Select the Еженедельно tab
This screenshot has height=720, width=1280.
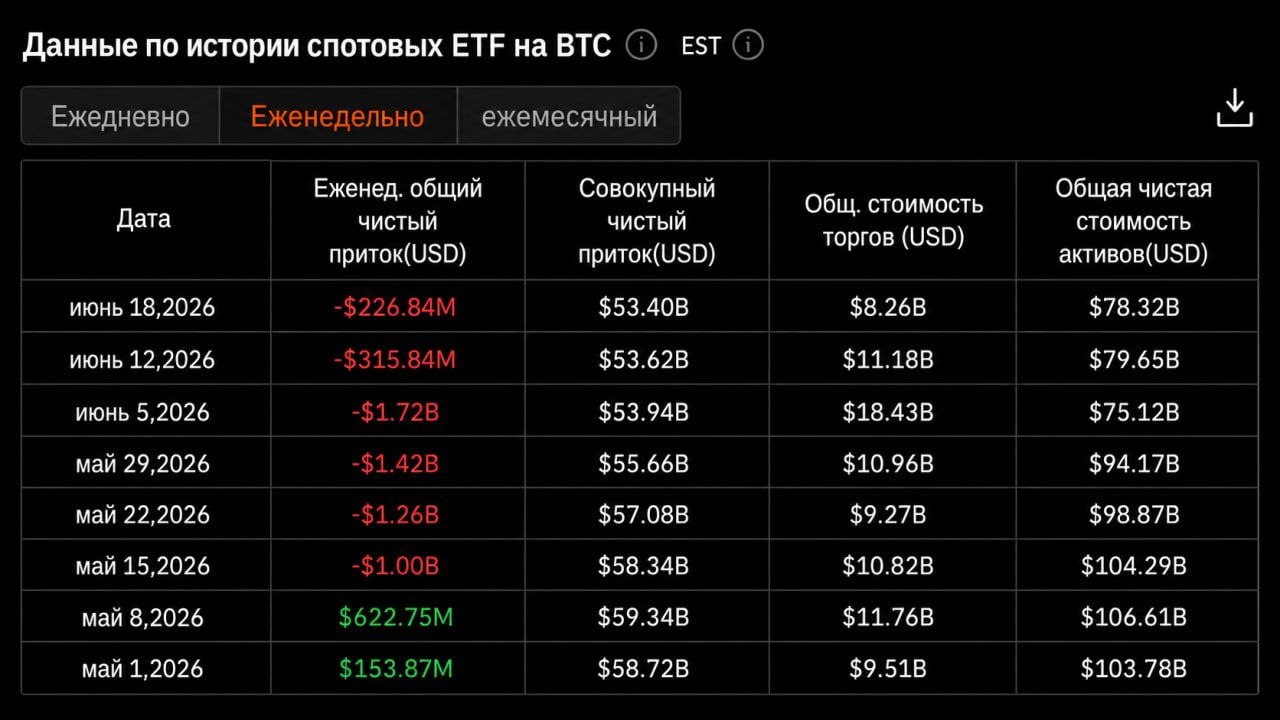pyautogui.click(x=337, y=116)
